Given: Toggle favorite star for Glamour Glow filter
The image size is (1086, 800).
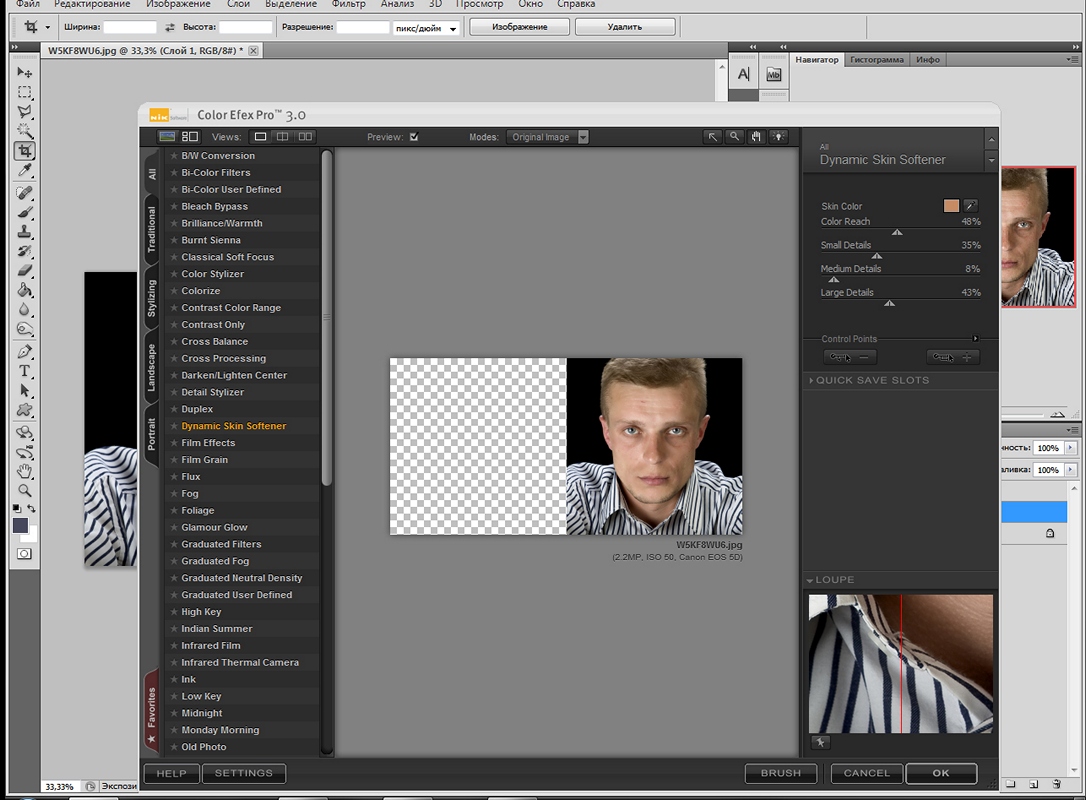Looking at the screenshot, I should pyautogui.click(x=174, y=528).
